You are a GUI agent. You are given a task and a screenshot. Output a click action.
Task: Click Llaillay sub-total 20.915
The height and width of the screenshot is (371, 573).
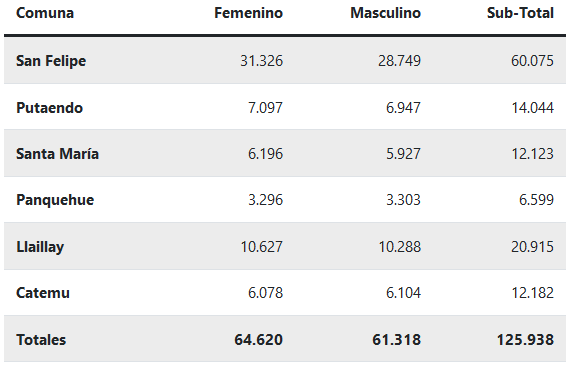point(532,247)
